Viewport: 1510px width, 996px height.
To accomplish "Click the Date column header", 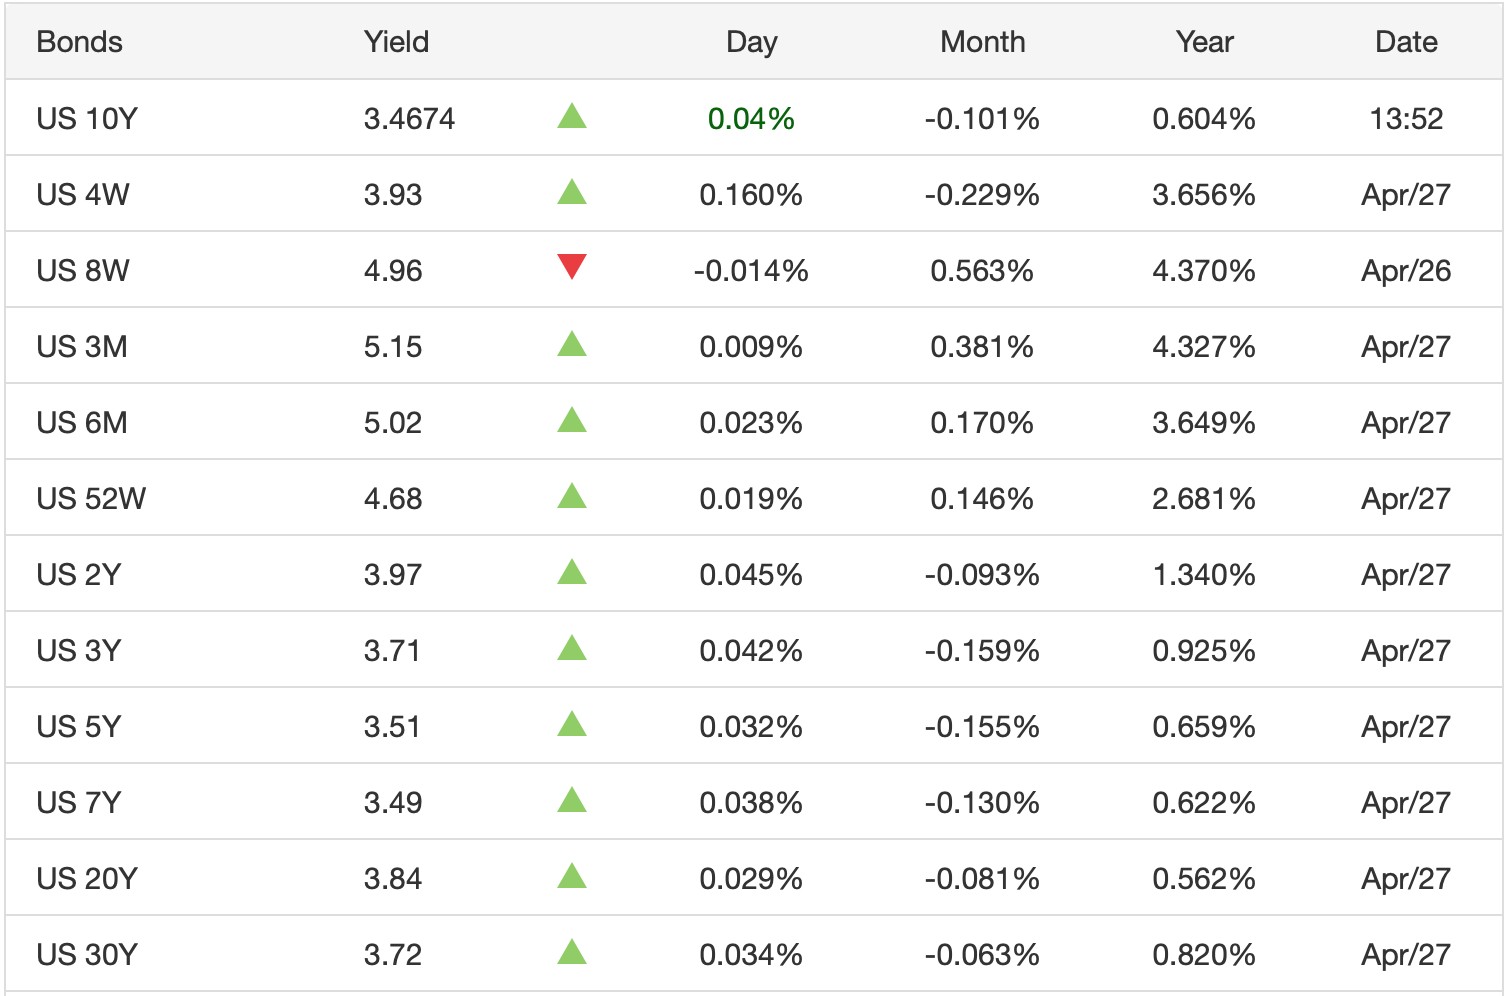I will [x=1406, y=42].
